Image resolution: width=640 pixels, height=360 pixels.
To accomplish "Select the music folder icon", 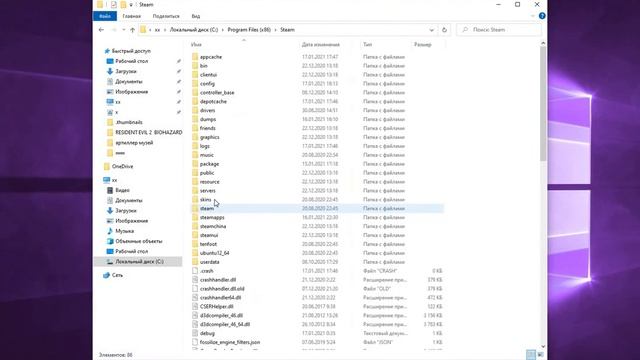I will 195,155.
